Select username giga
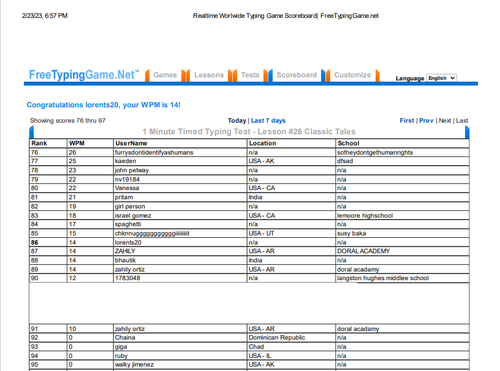Screen dimensions: 500x371 point(121,347)
